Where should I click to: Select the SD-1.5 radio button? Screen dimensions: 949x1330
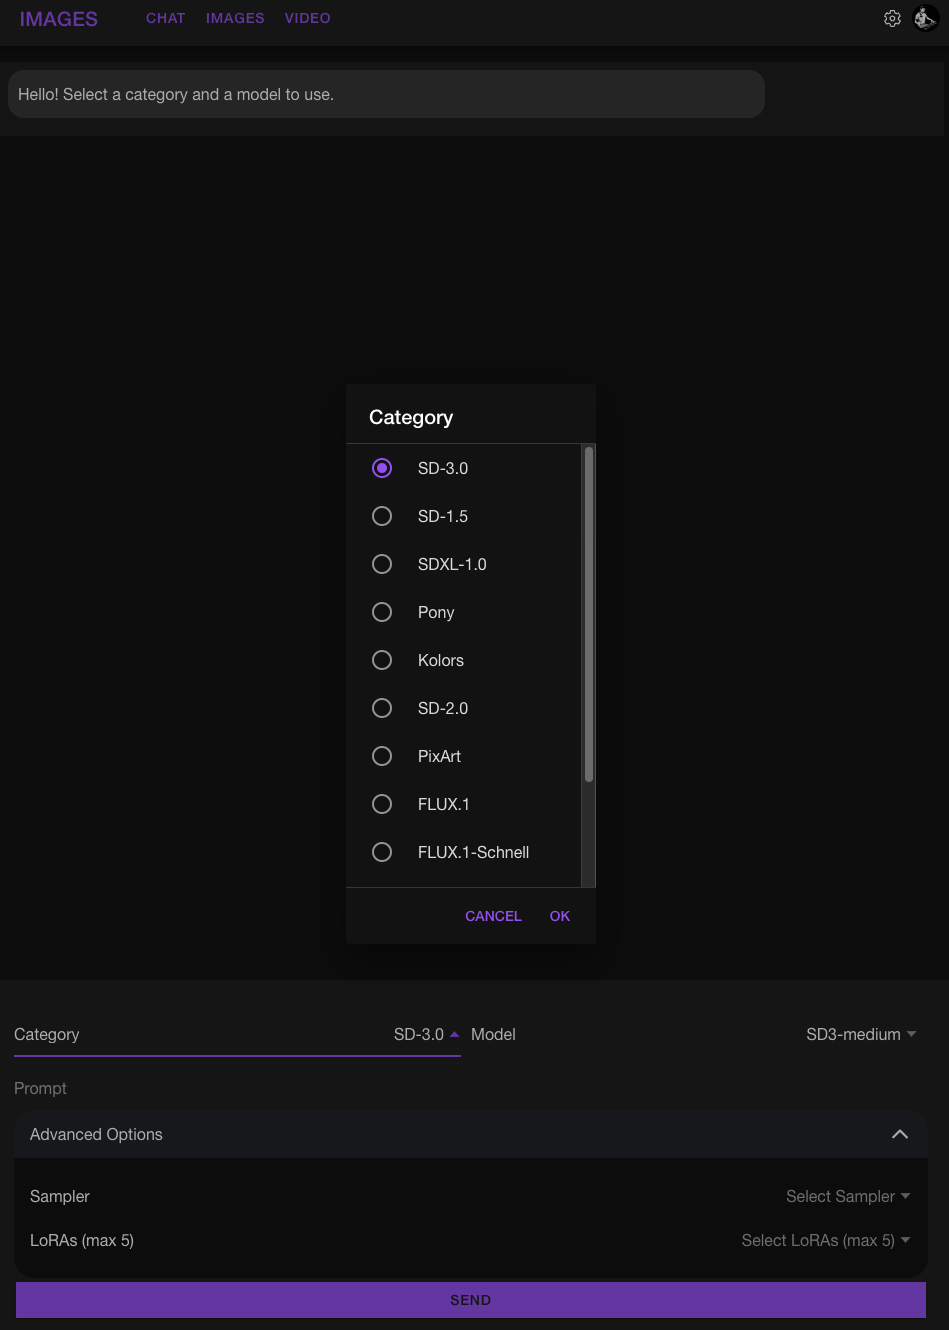382,516
